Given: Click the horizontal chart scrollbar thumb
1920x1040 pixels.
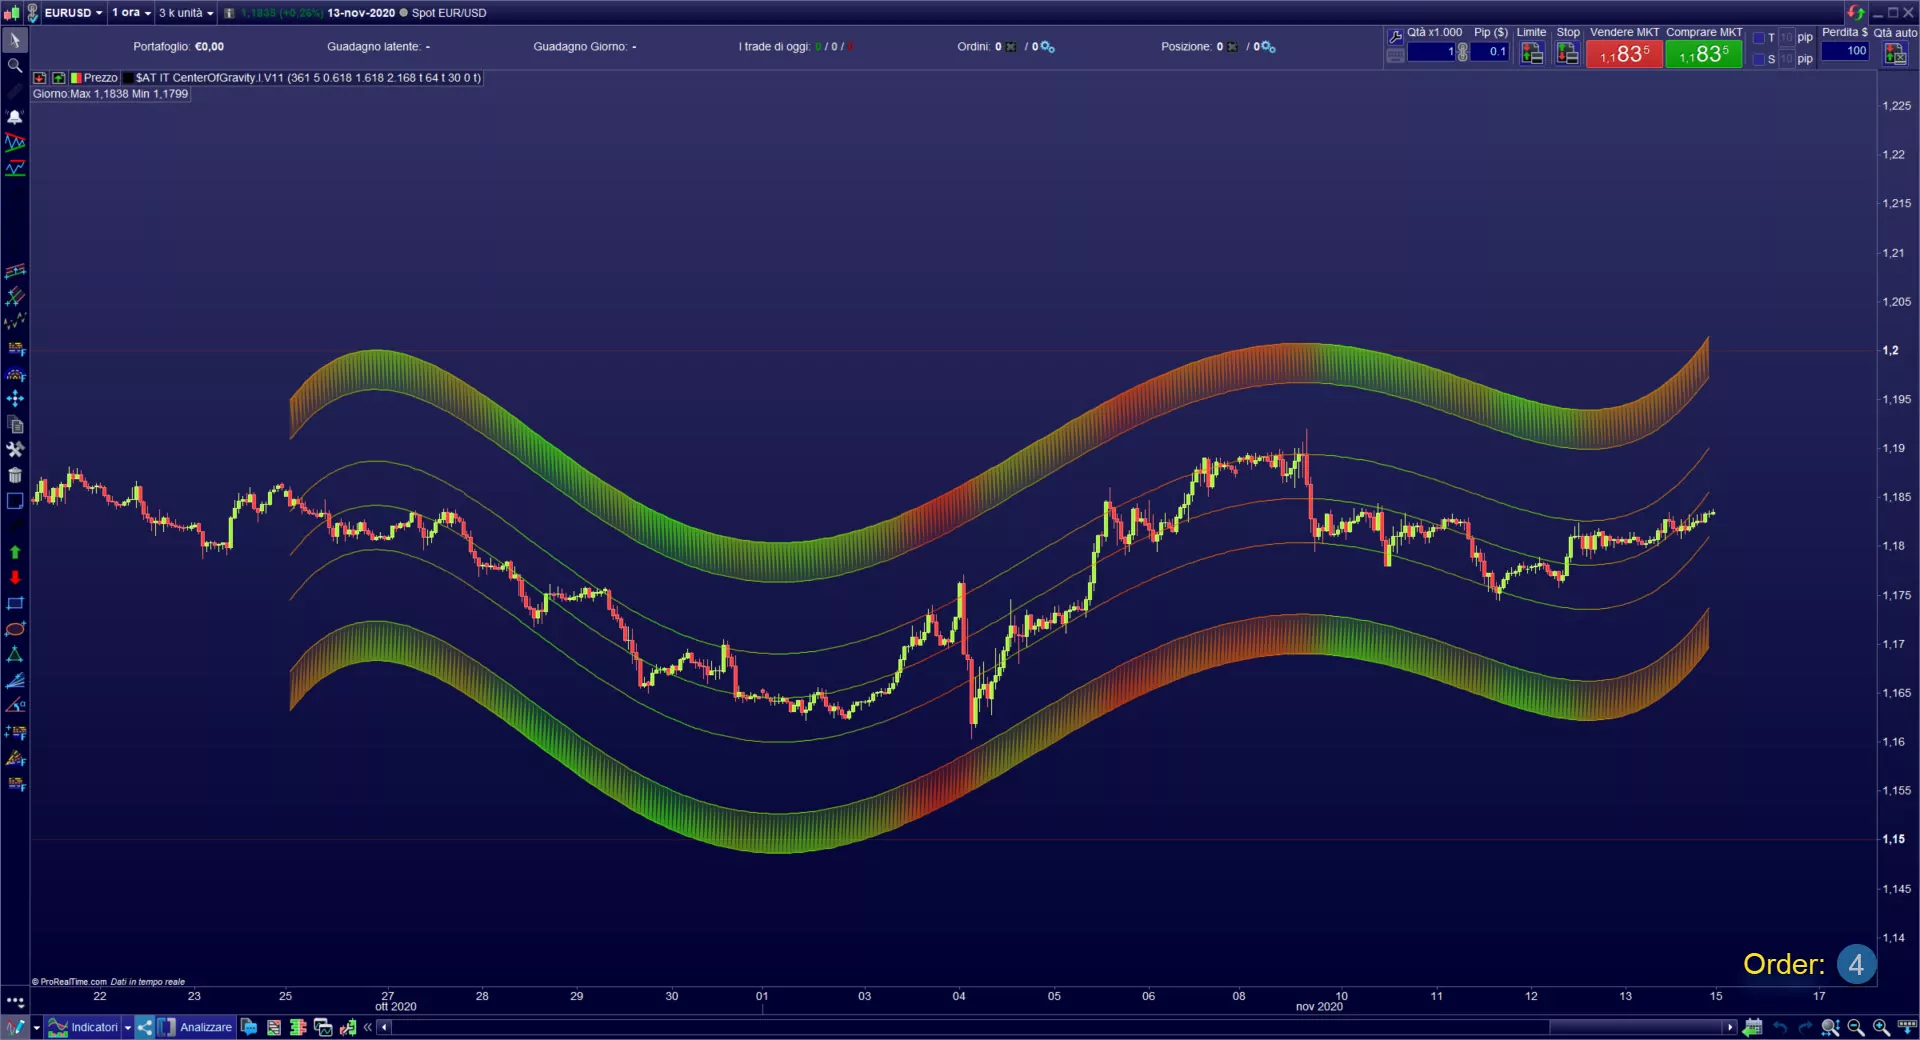Looking at the screenshot, I should tap(1636, 1027).
